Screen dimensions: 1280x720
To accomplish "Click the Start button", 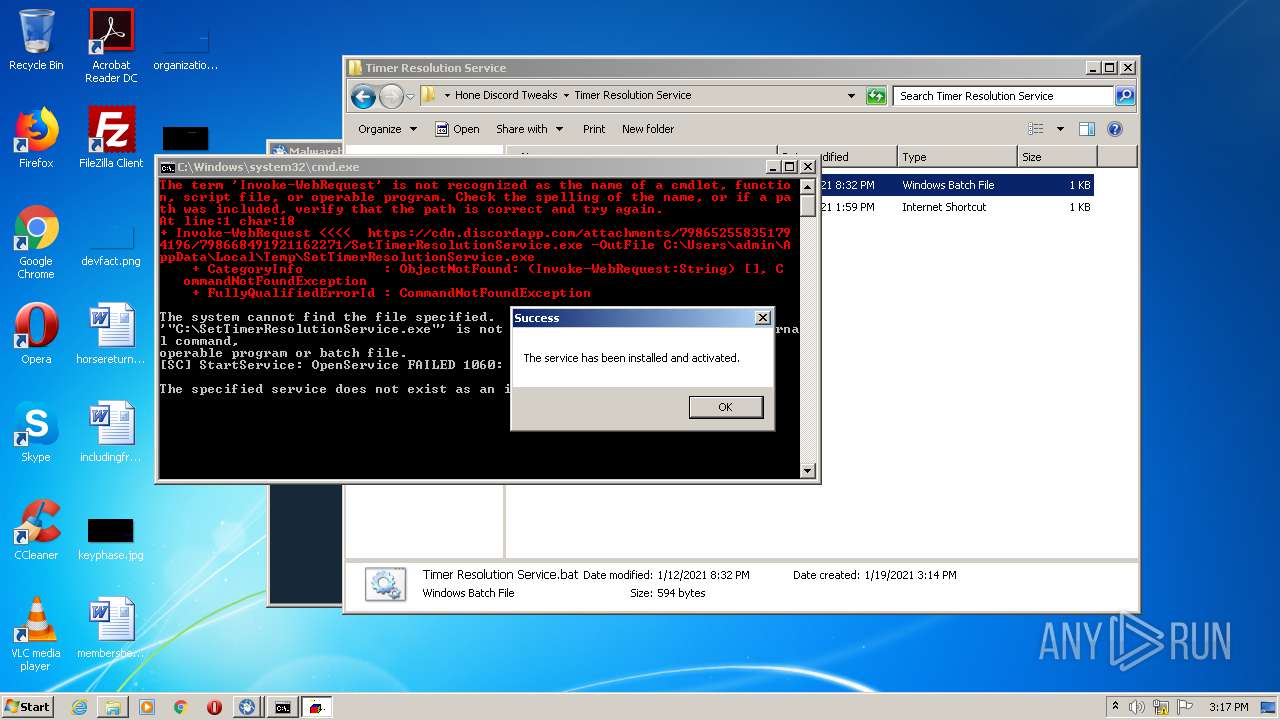I will (28, 707).
